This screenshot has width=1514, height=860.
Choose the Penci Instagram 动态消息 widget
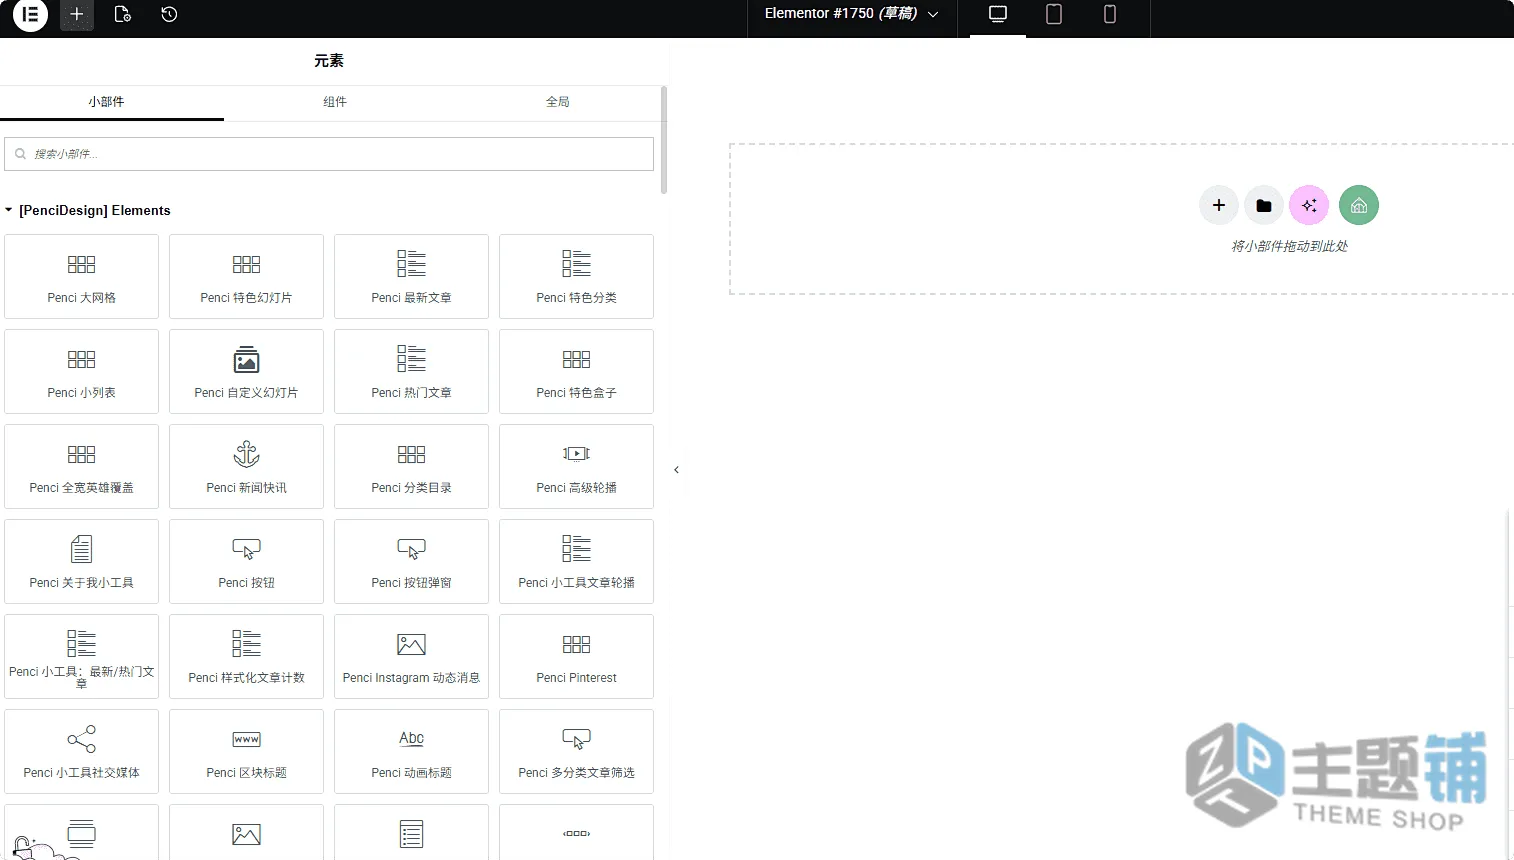coord(412,657)
